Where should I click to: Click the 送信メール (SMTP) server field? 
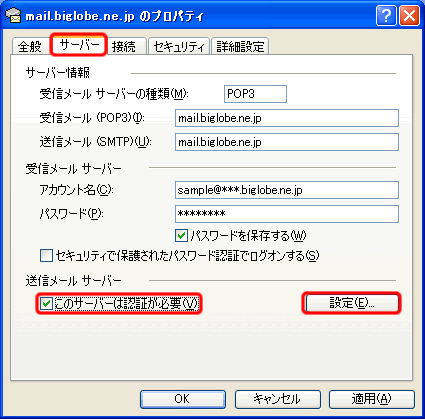(x=287, y=142)
